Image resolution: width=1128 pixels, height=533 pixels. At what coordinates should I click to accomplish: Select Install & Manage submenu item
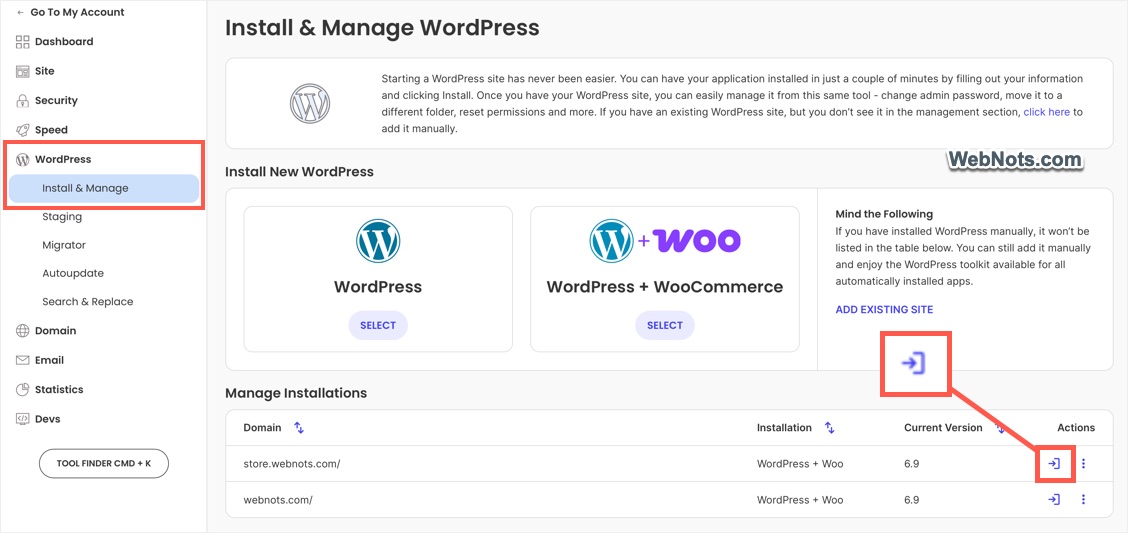click(104, 188)
